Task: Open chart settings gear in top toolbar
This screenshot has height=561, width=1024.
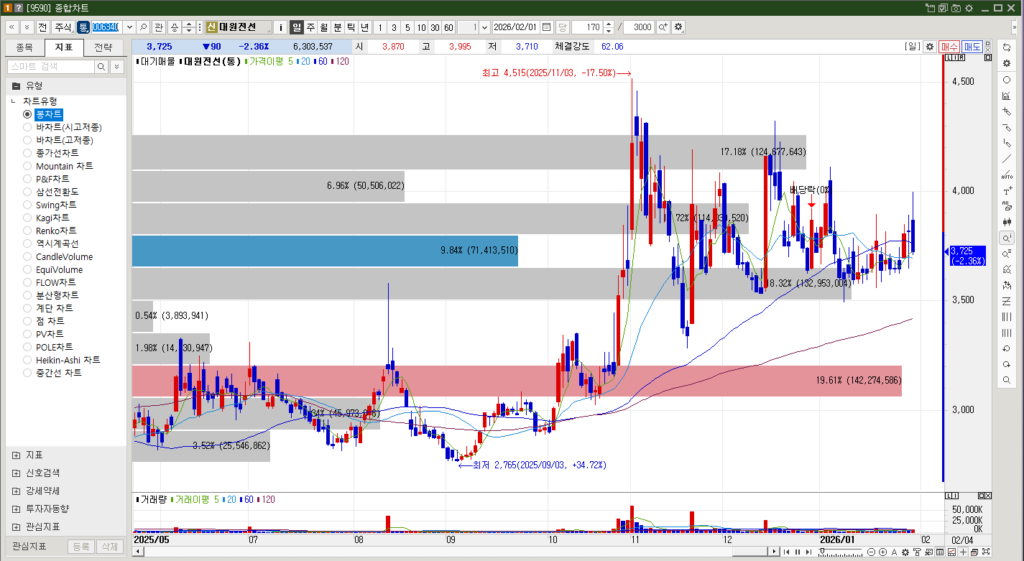Action: [679, 26]
